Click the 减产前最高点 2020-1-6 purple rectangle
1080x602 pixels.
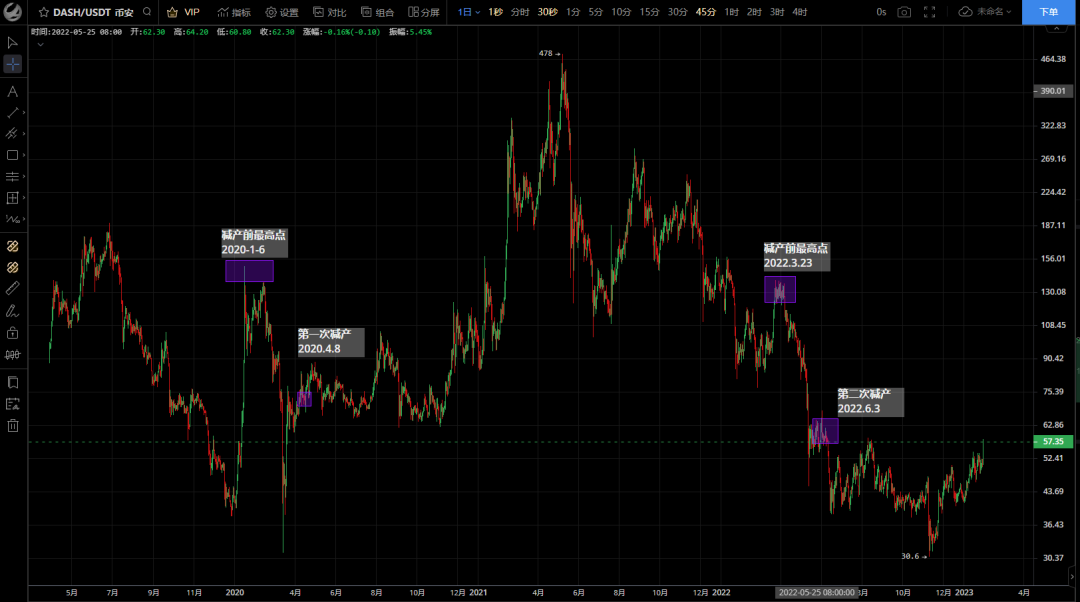(x=249, y=271)
